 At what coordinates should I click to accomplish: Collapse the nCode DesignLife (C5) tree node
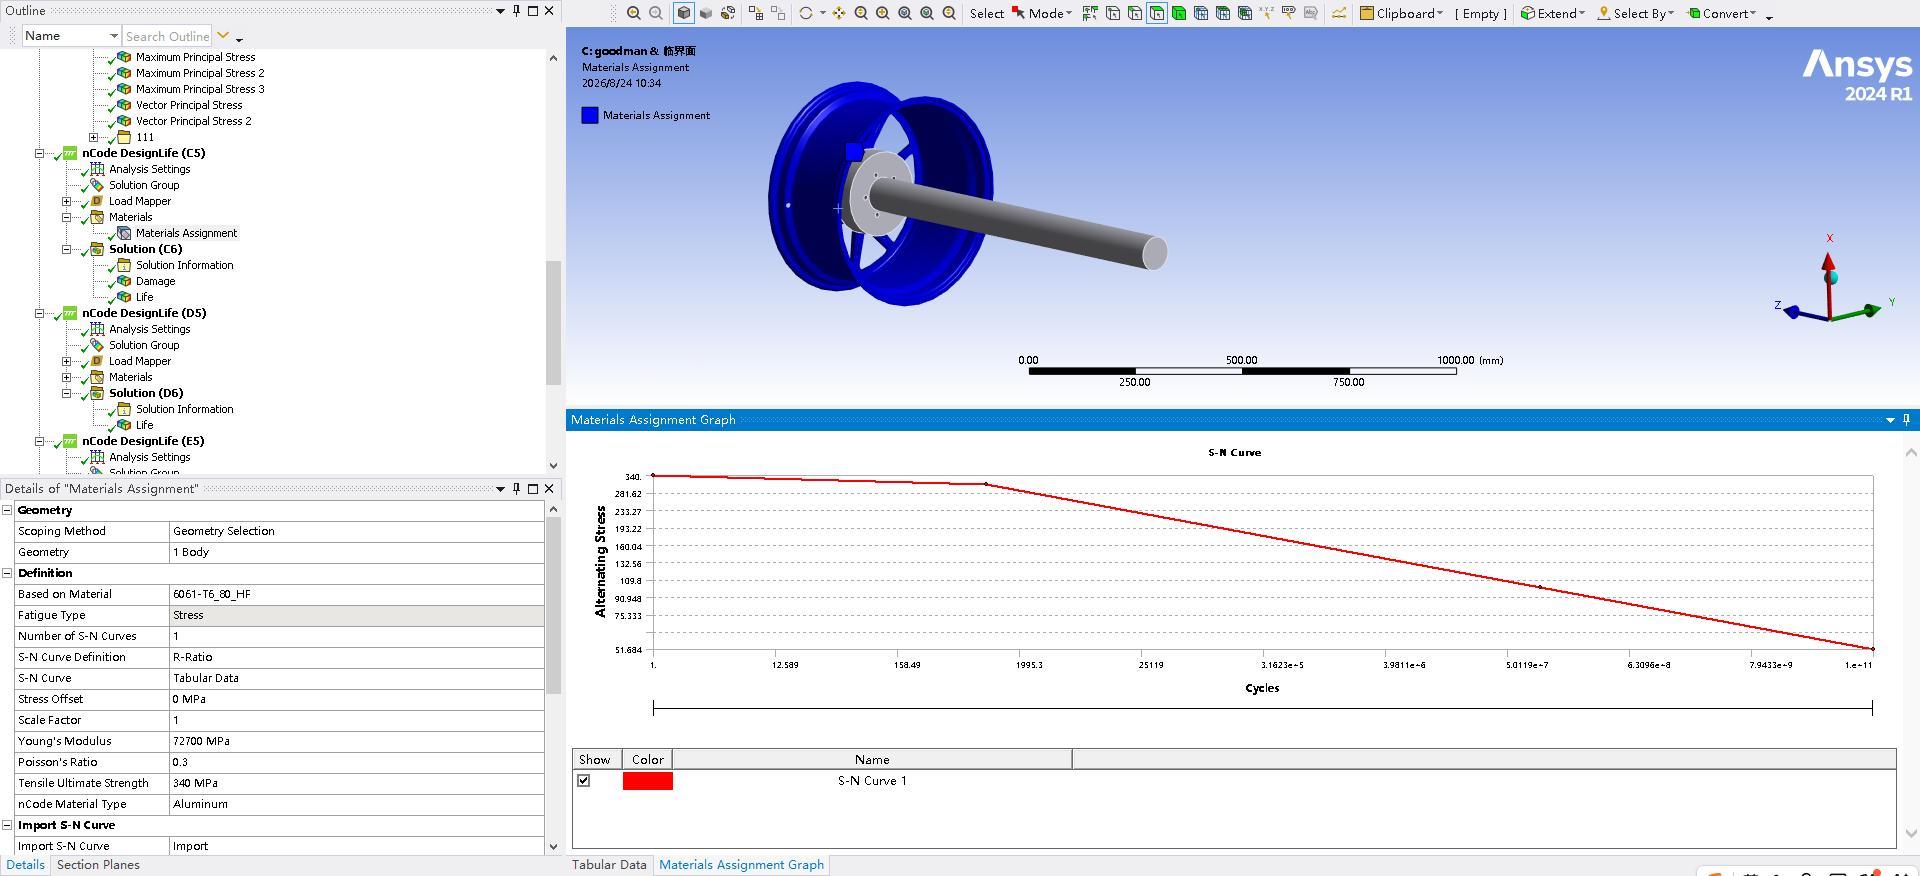[40, 153]
